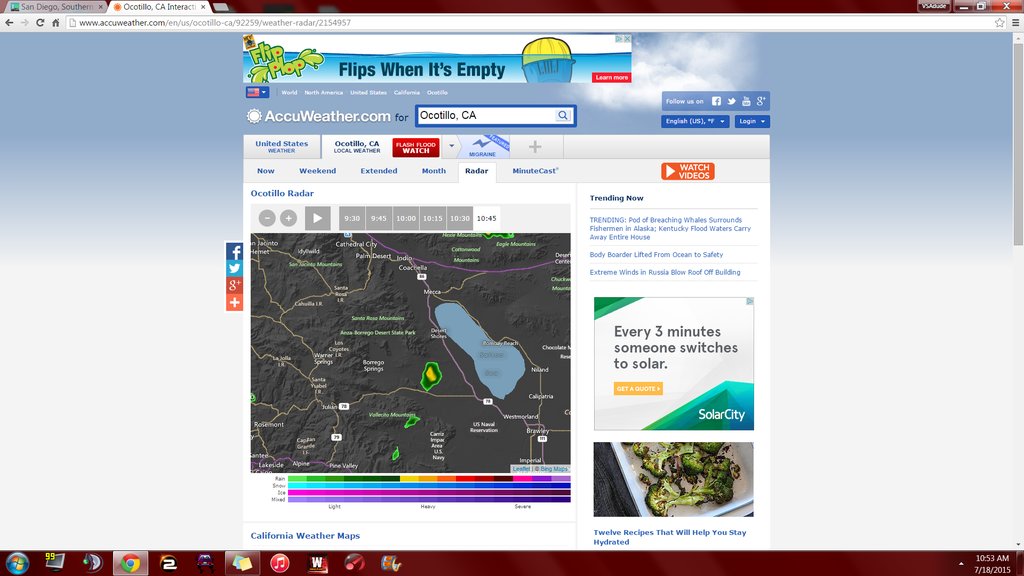Bookmark this page with the star

coord(999,23)
